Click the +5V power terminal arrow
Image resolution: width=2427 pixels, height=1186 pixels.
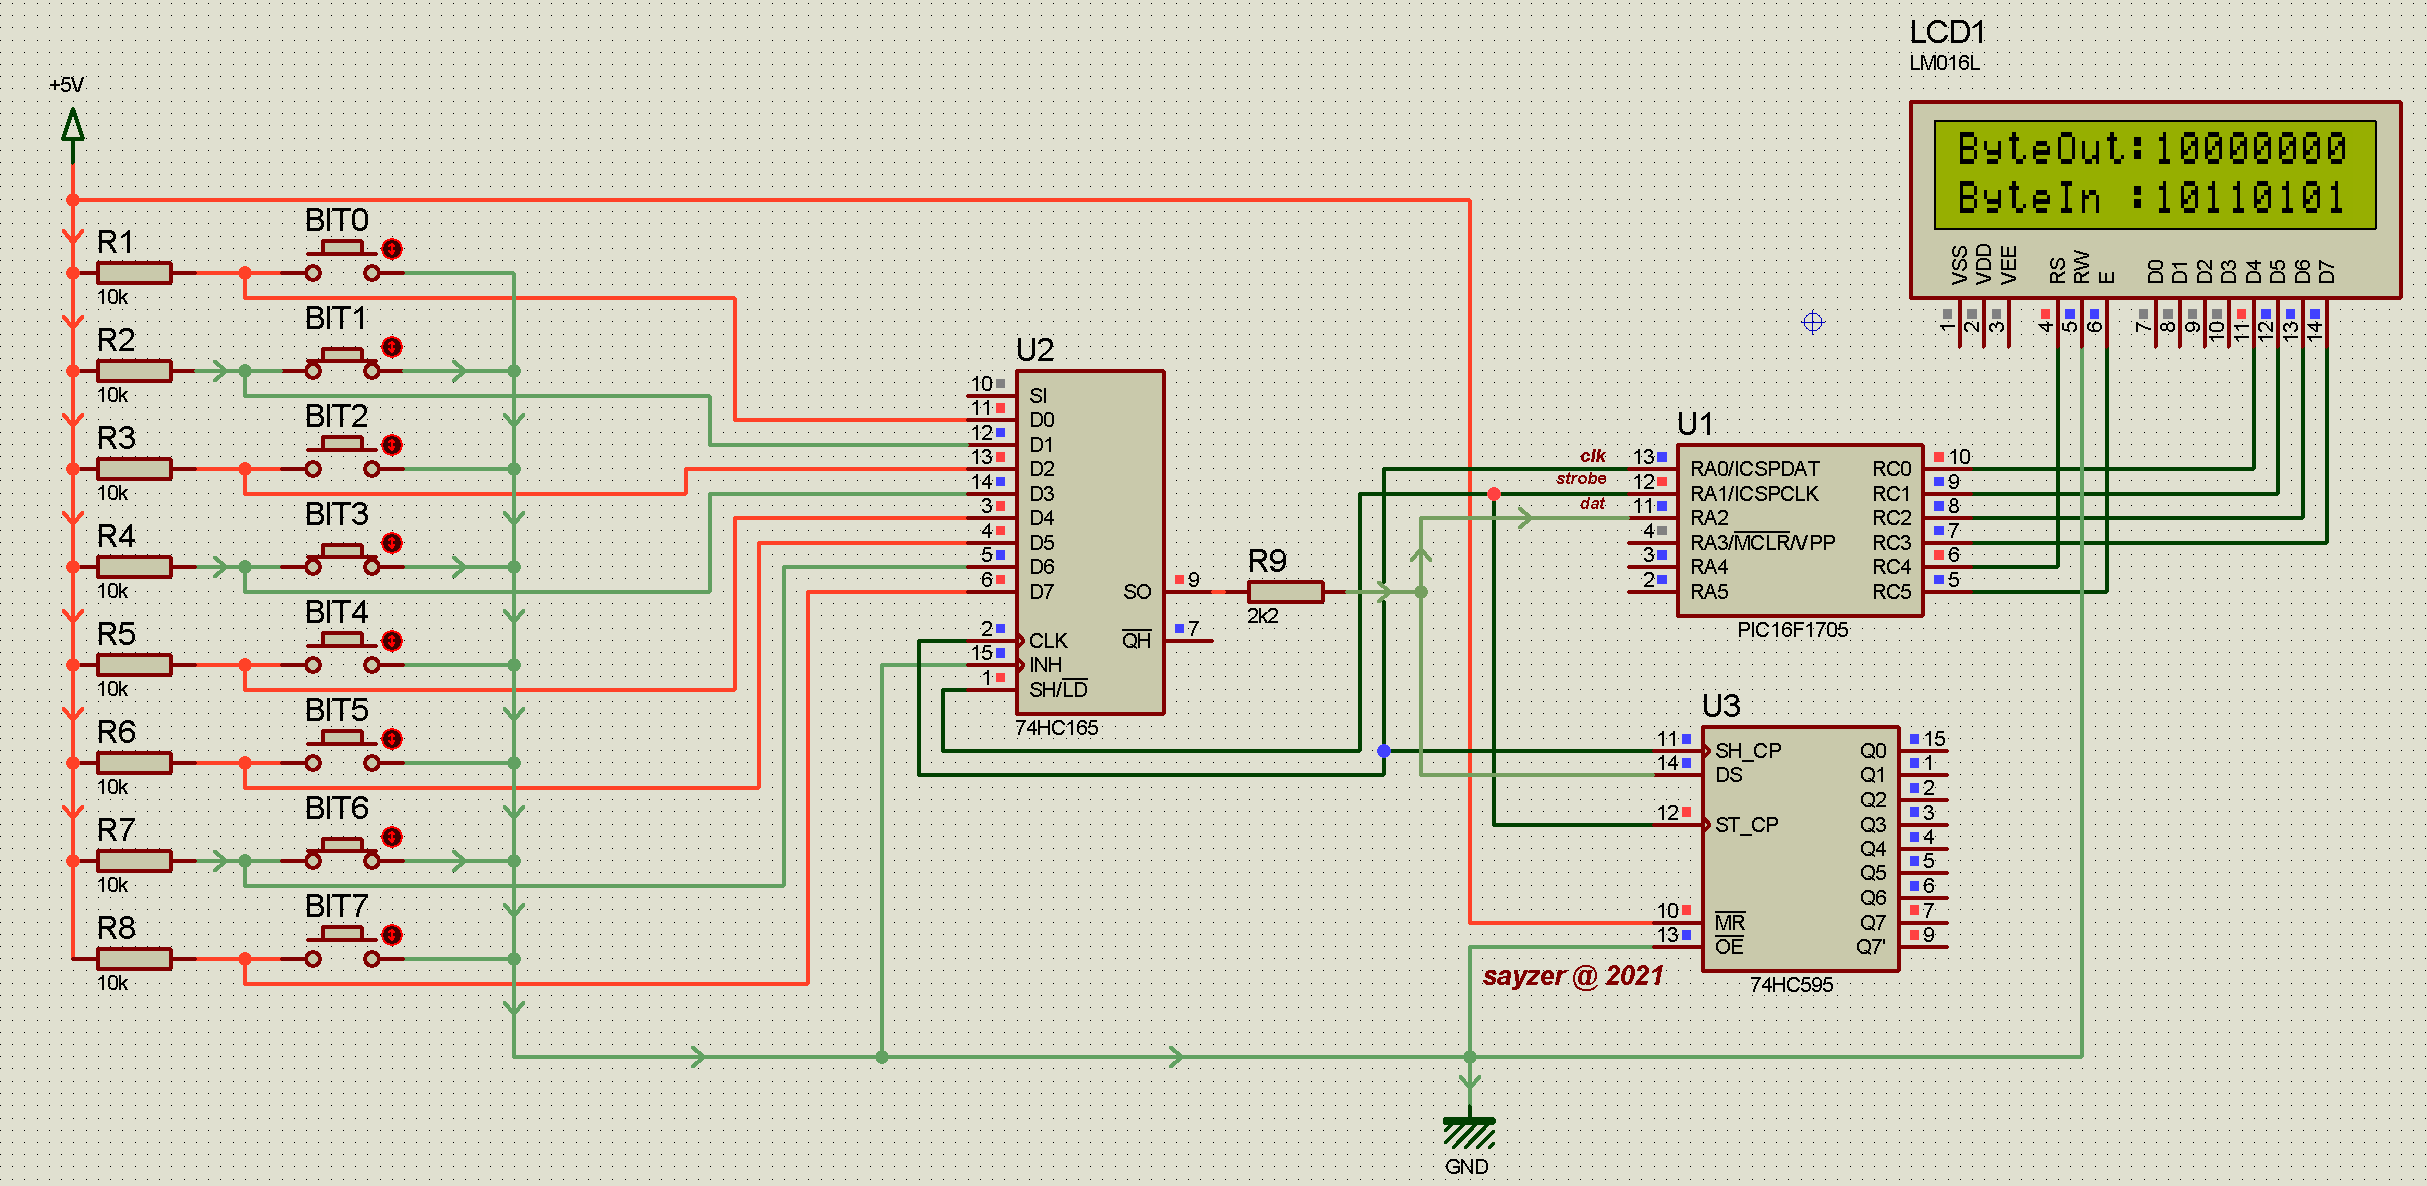click(x=73, y=127)
